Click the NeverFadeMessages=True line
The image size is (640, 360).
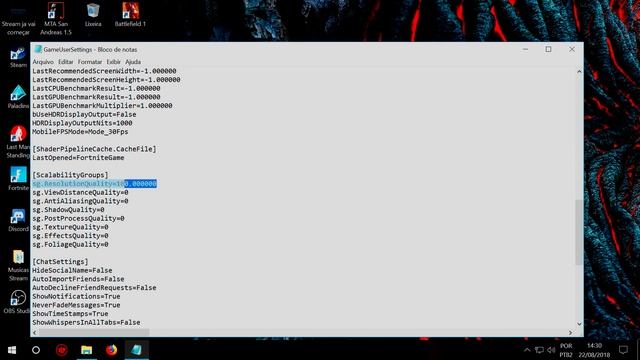pyautogui.click(x=76, y=305)
